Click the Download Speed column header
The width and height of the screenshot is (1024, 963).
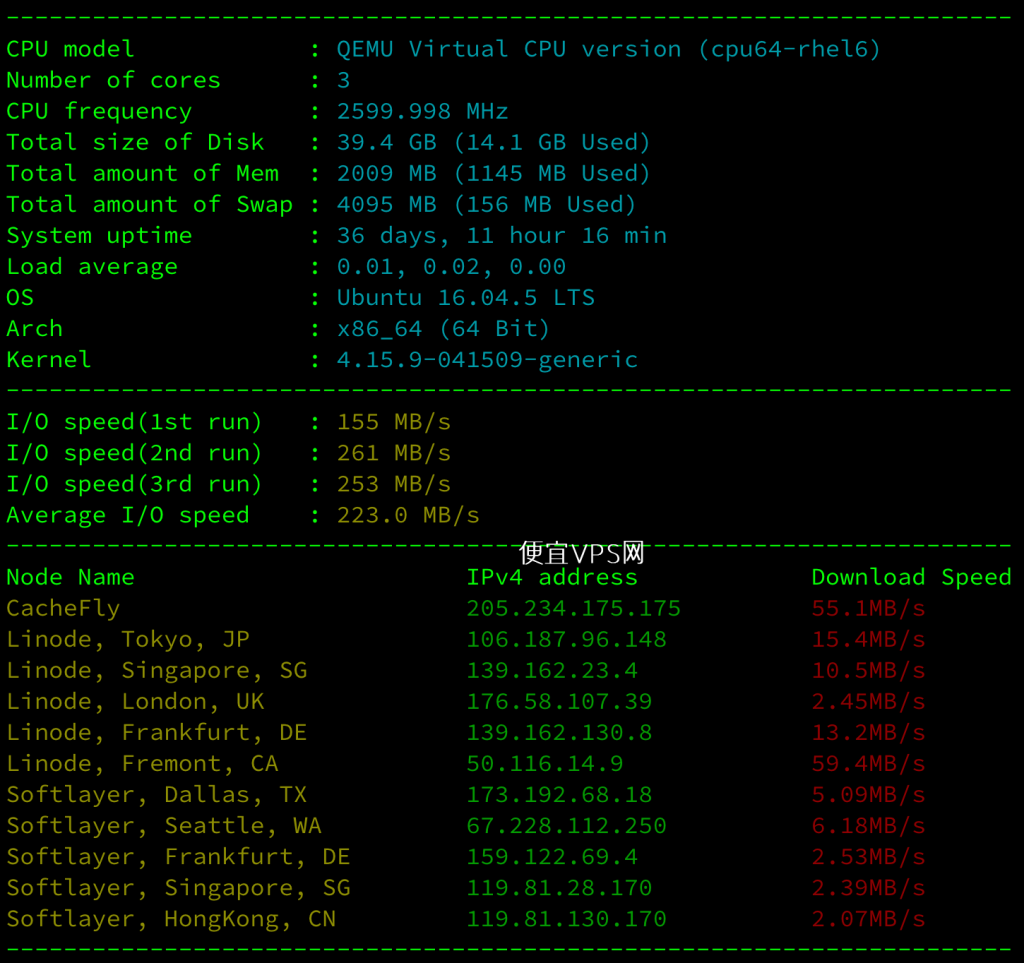click(x=911, y=577)
